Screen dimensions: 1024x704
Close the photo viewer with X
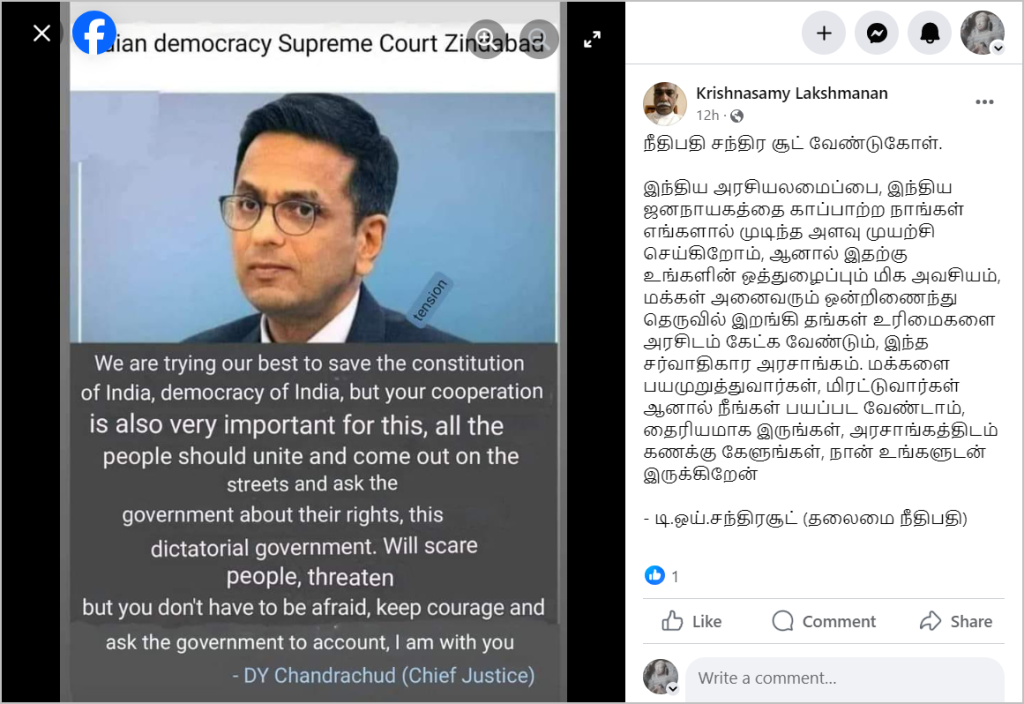[42, 33]
